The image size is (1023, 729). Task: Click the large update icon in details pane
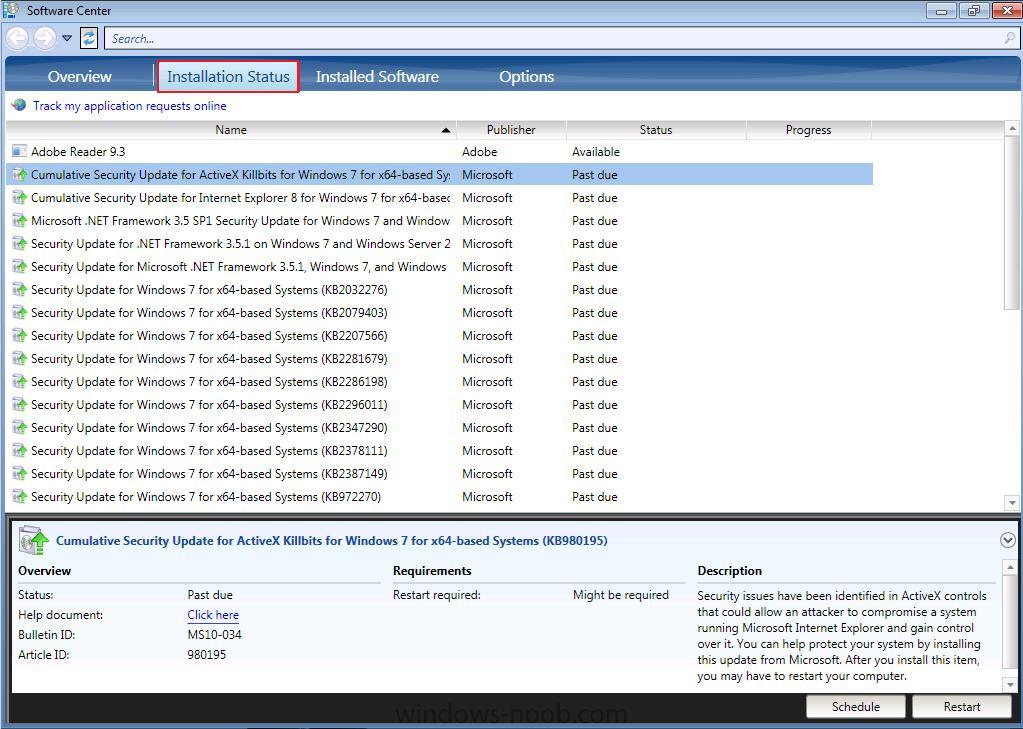tap(33, 540)
